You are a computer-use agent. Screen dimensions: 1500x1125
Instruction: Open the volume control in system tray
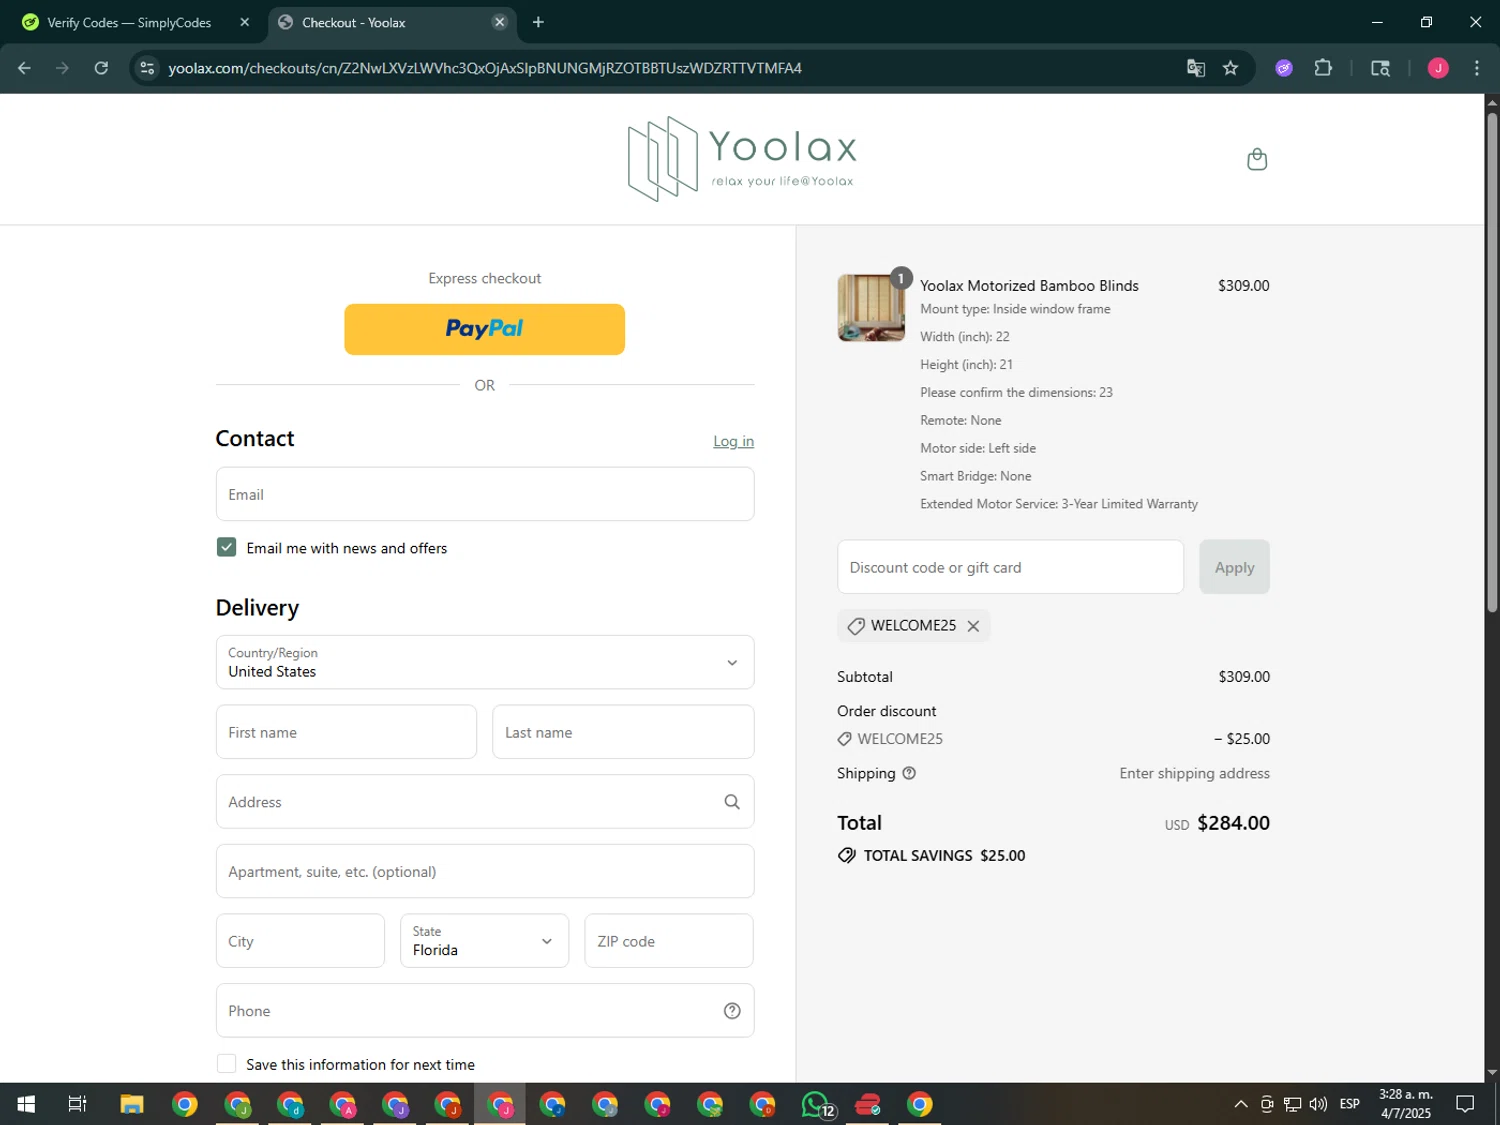[1318, 1104]
